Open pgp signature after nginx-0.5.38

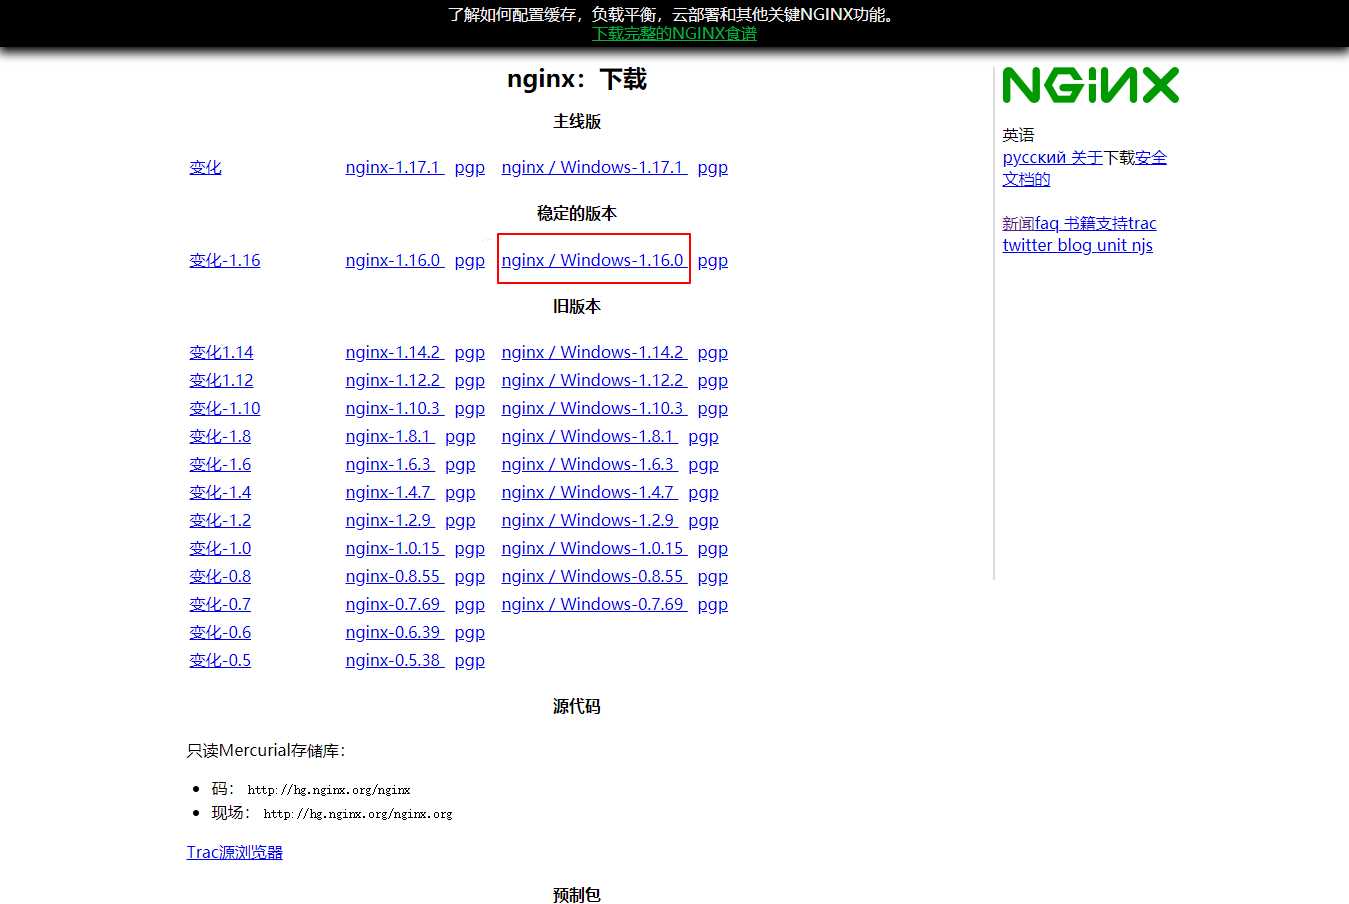(x=469, y=660)
